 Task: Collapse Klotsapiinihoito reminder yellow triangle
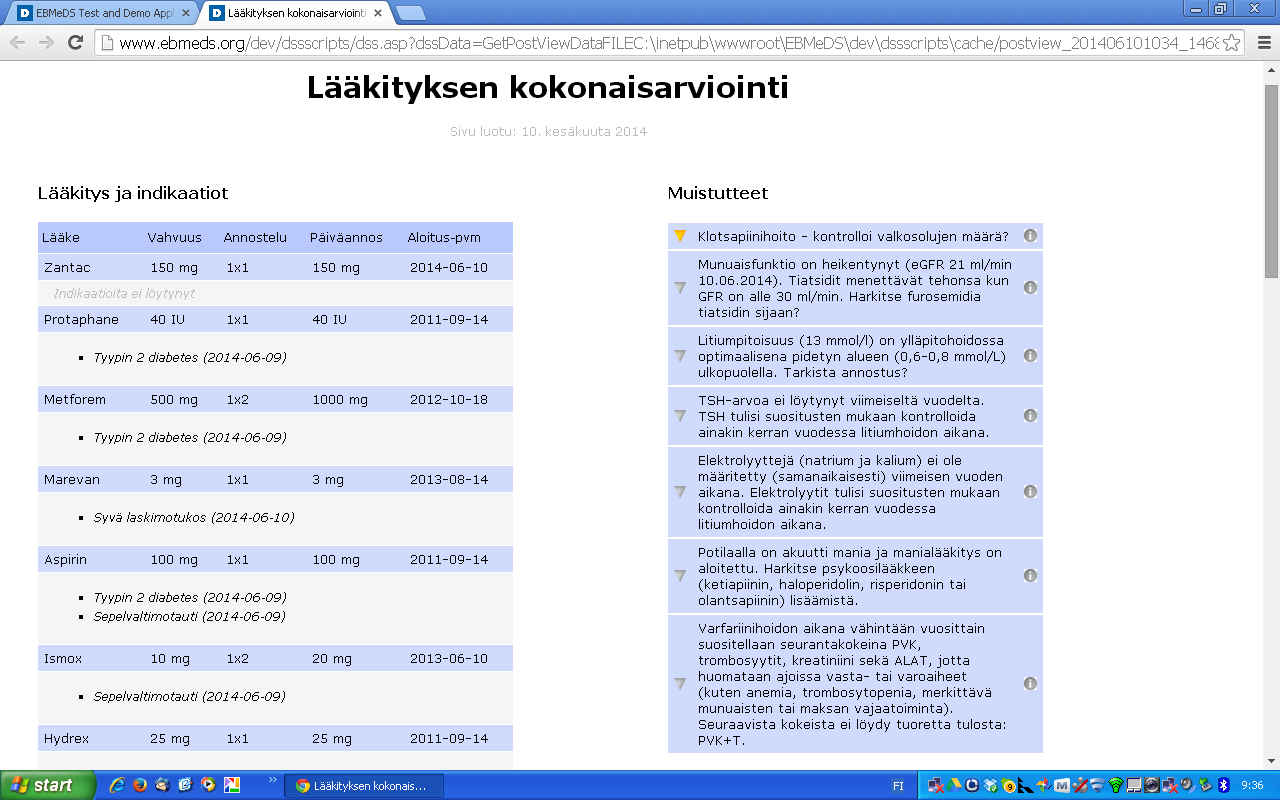pos(680,236)
